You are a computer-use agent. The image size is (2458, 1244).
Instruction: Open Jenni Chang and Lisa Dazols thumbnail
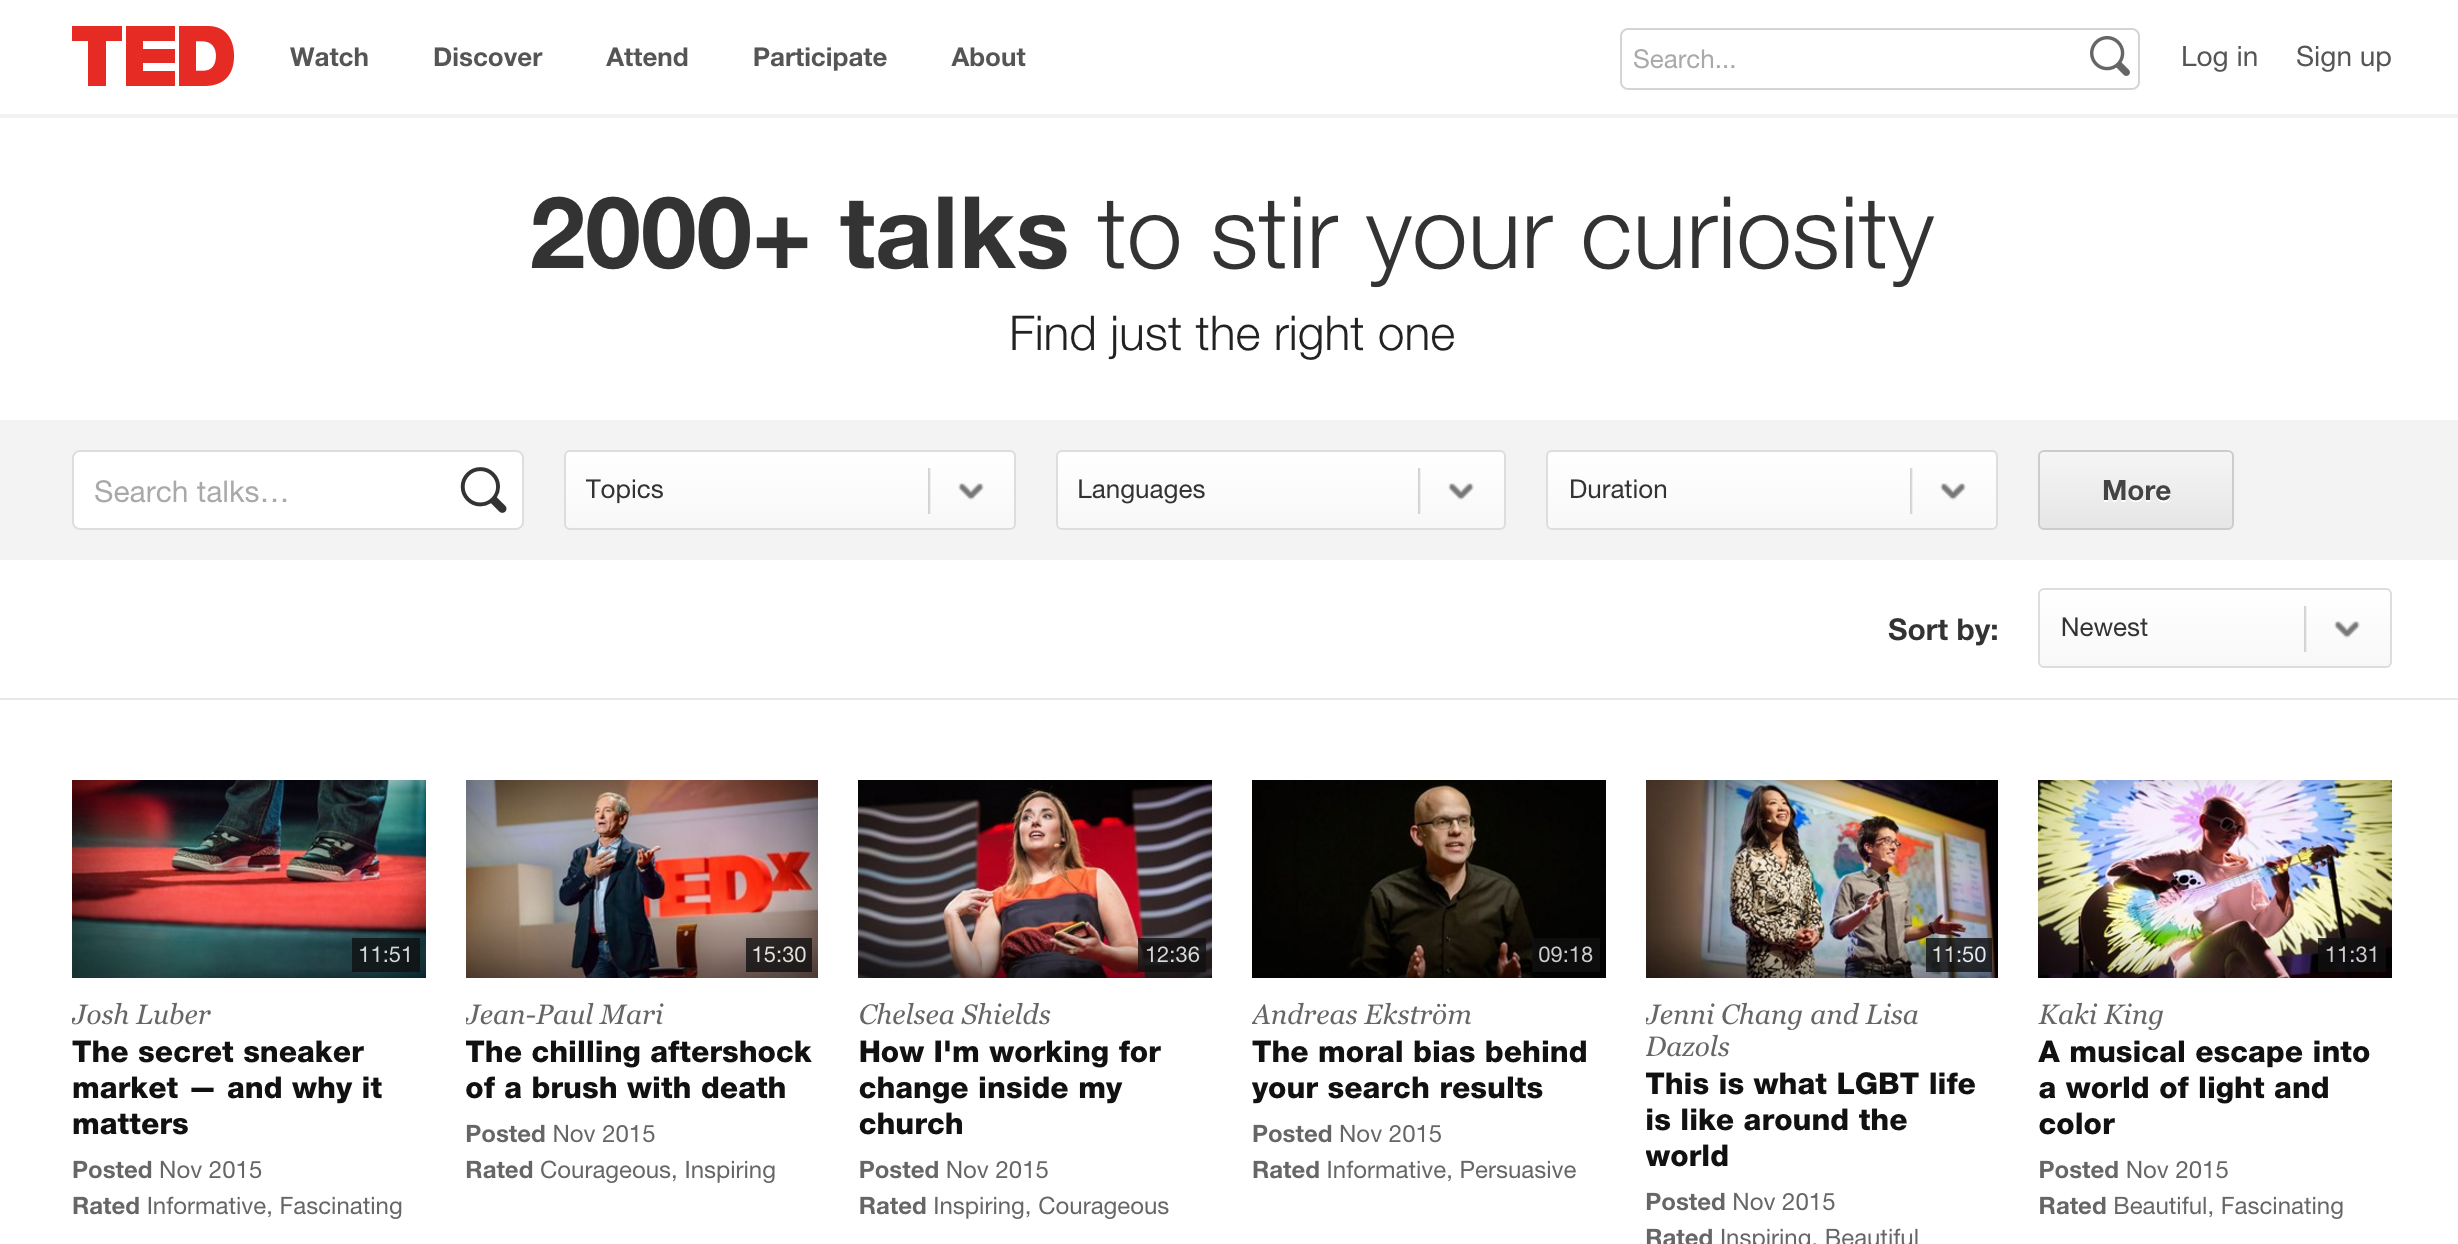tap(1822, 879)
